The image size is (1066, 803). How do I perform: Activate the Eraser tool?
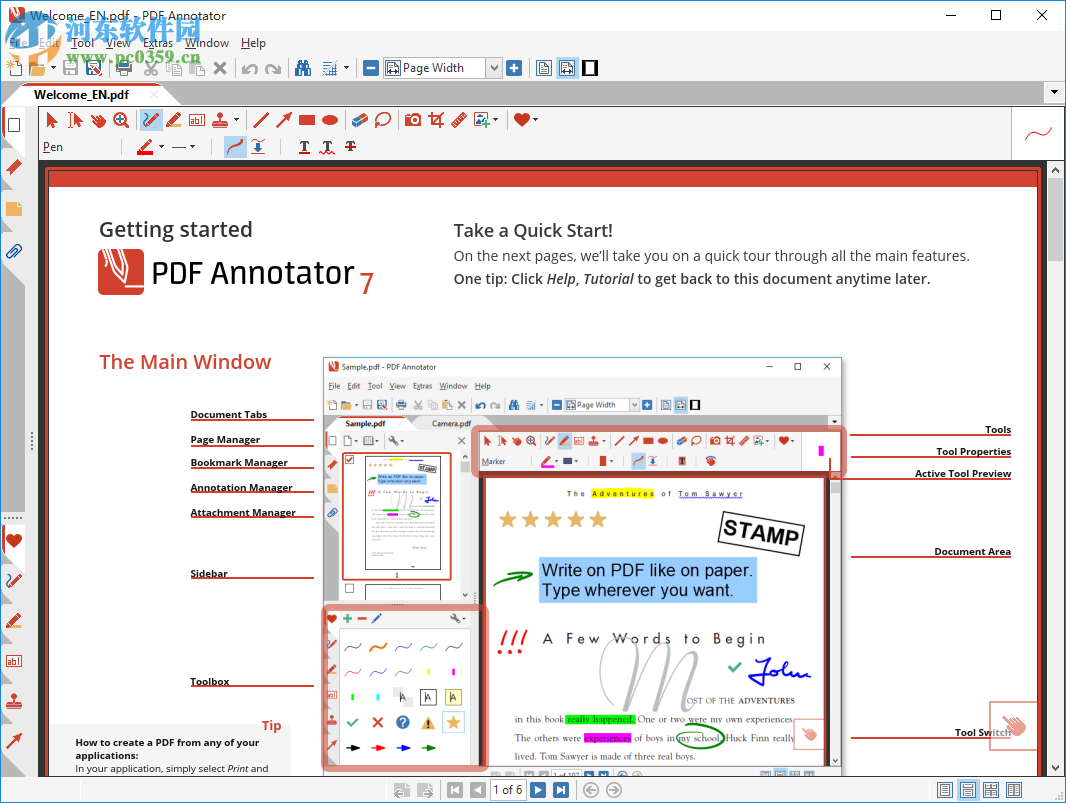pyautogui.click(x=359, y=120)
